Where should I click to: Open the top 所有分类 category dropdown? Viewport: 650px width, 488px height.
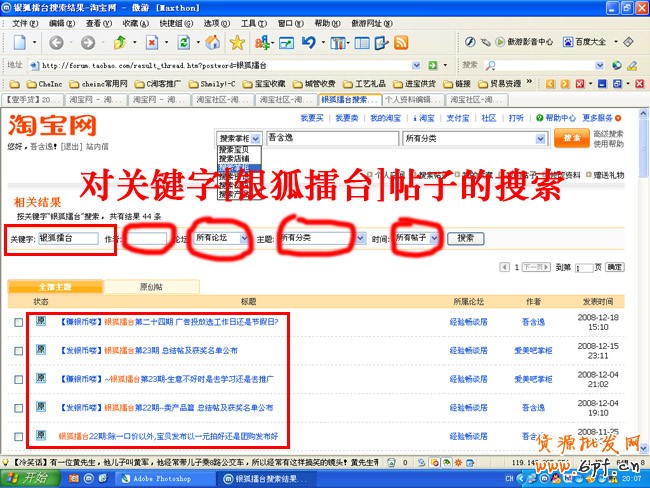pos(474,138)
